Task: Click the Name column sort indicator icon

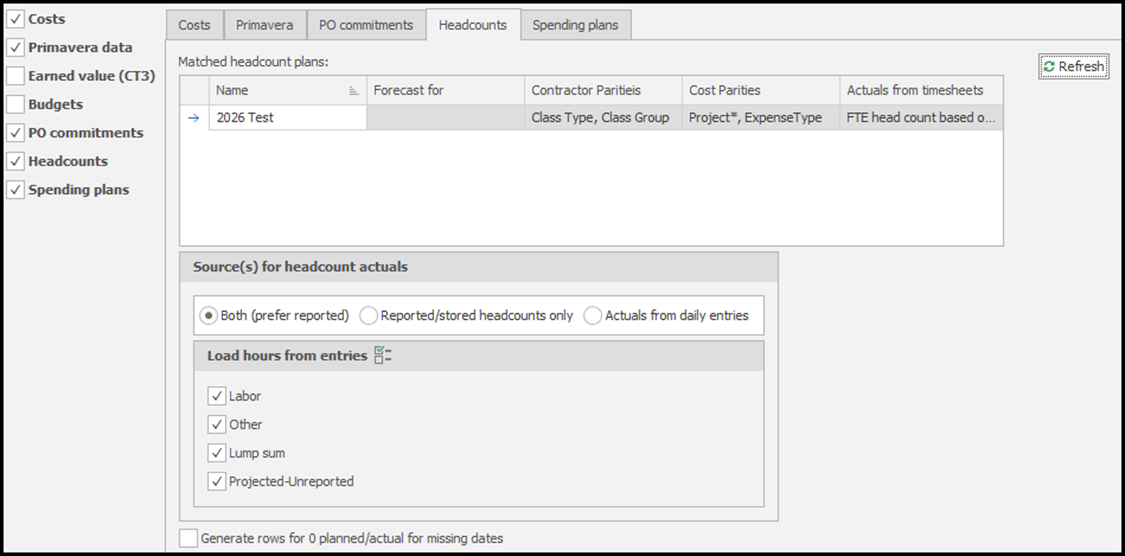Action: (353, 91)
